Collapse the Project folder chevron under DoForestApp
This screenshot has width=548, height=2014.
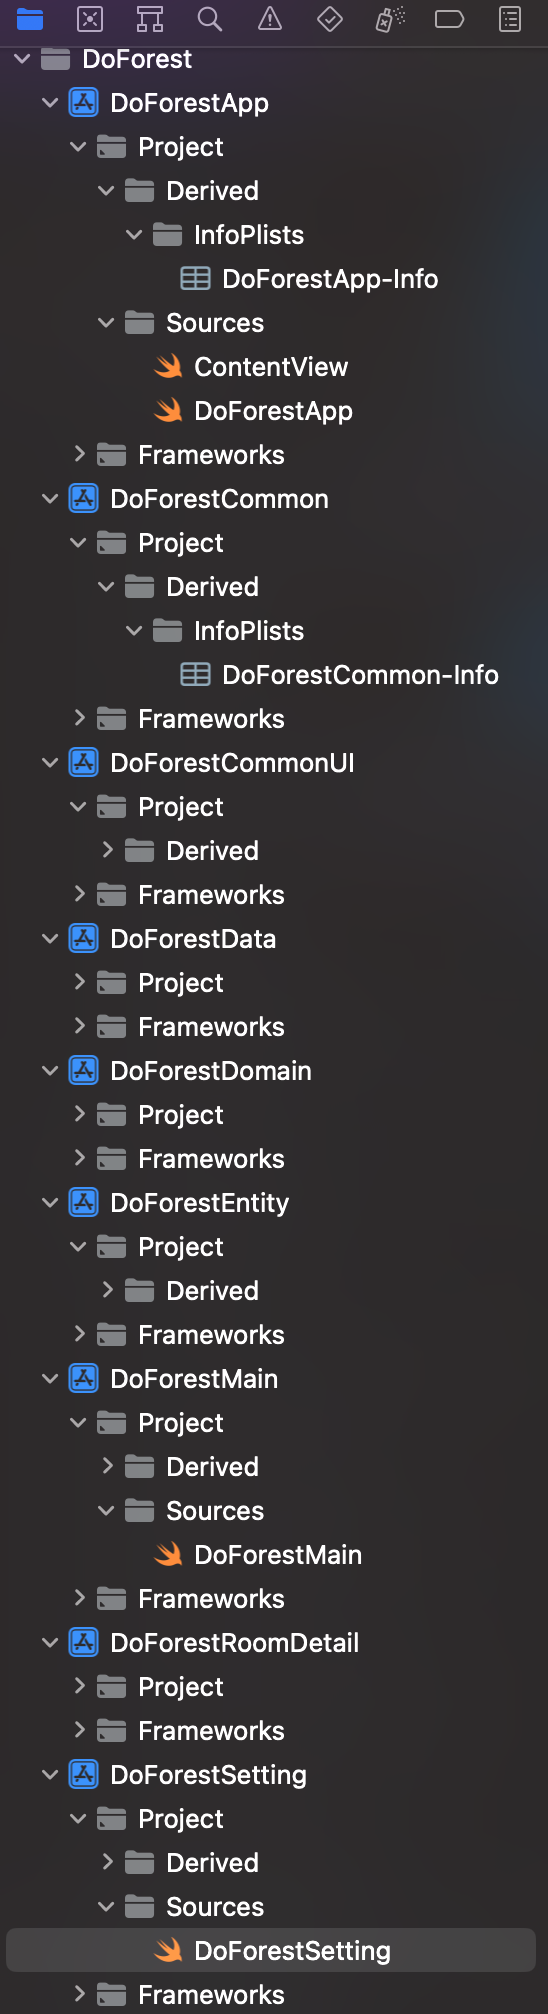(x=78, y=147)
